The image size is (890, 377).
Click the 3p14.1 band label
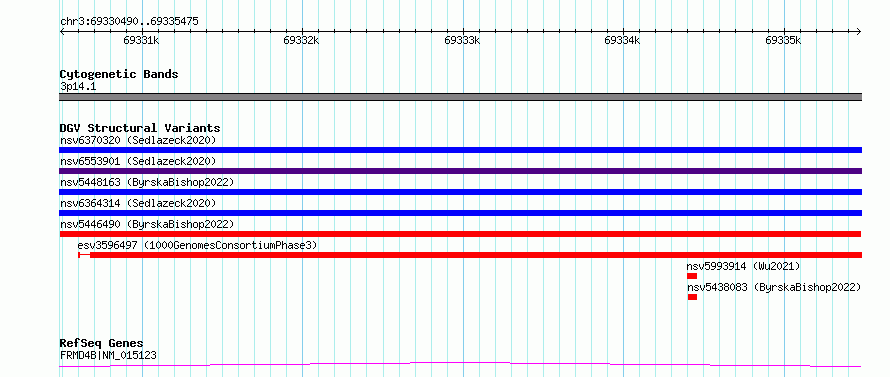pos(78,87)
